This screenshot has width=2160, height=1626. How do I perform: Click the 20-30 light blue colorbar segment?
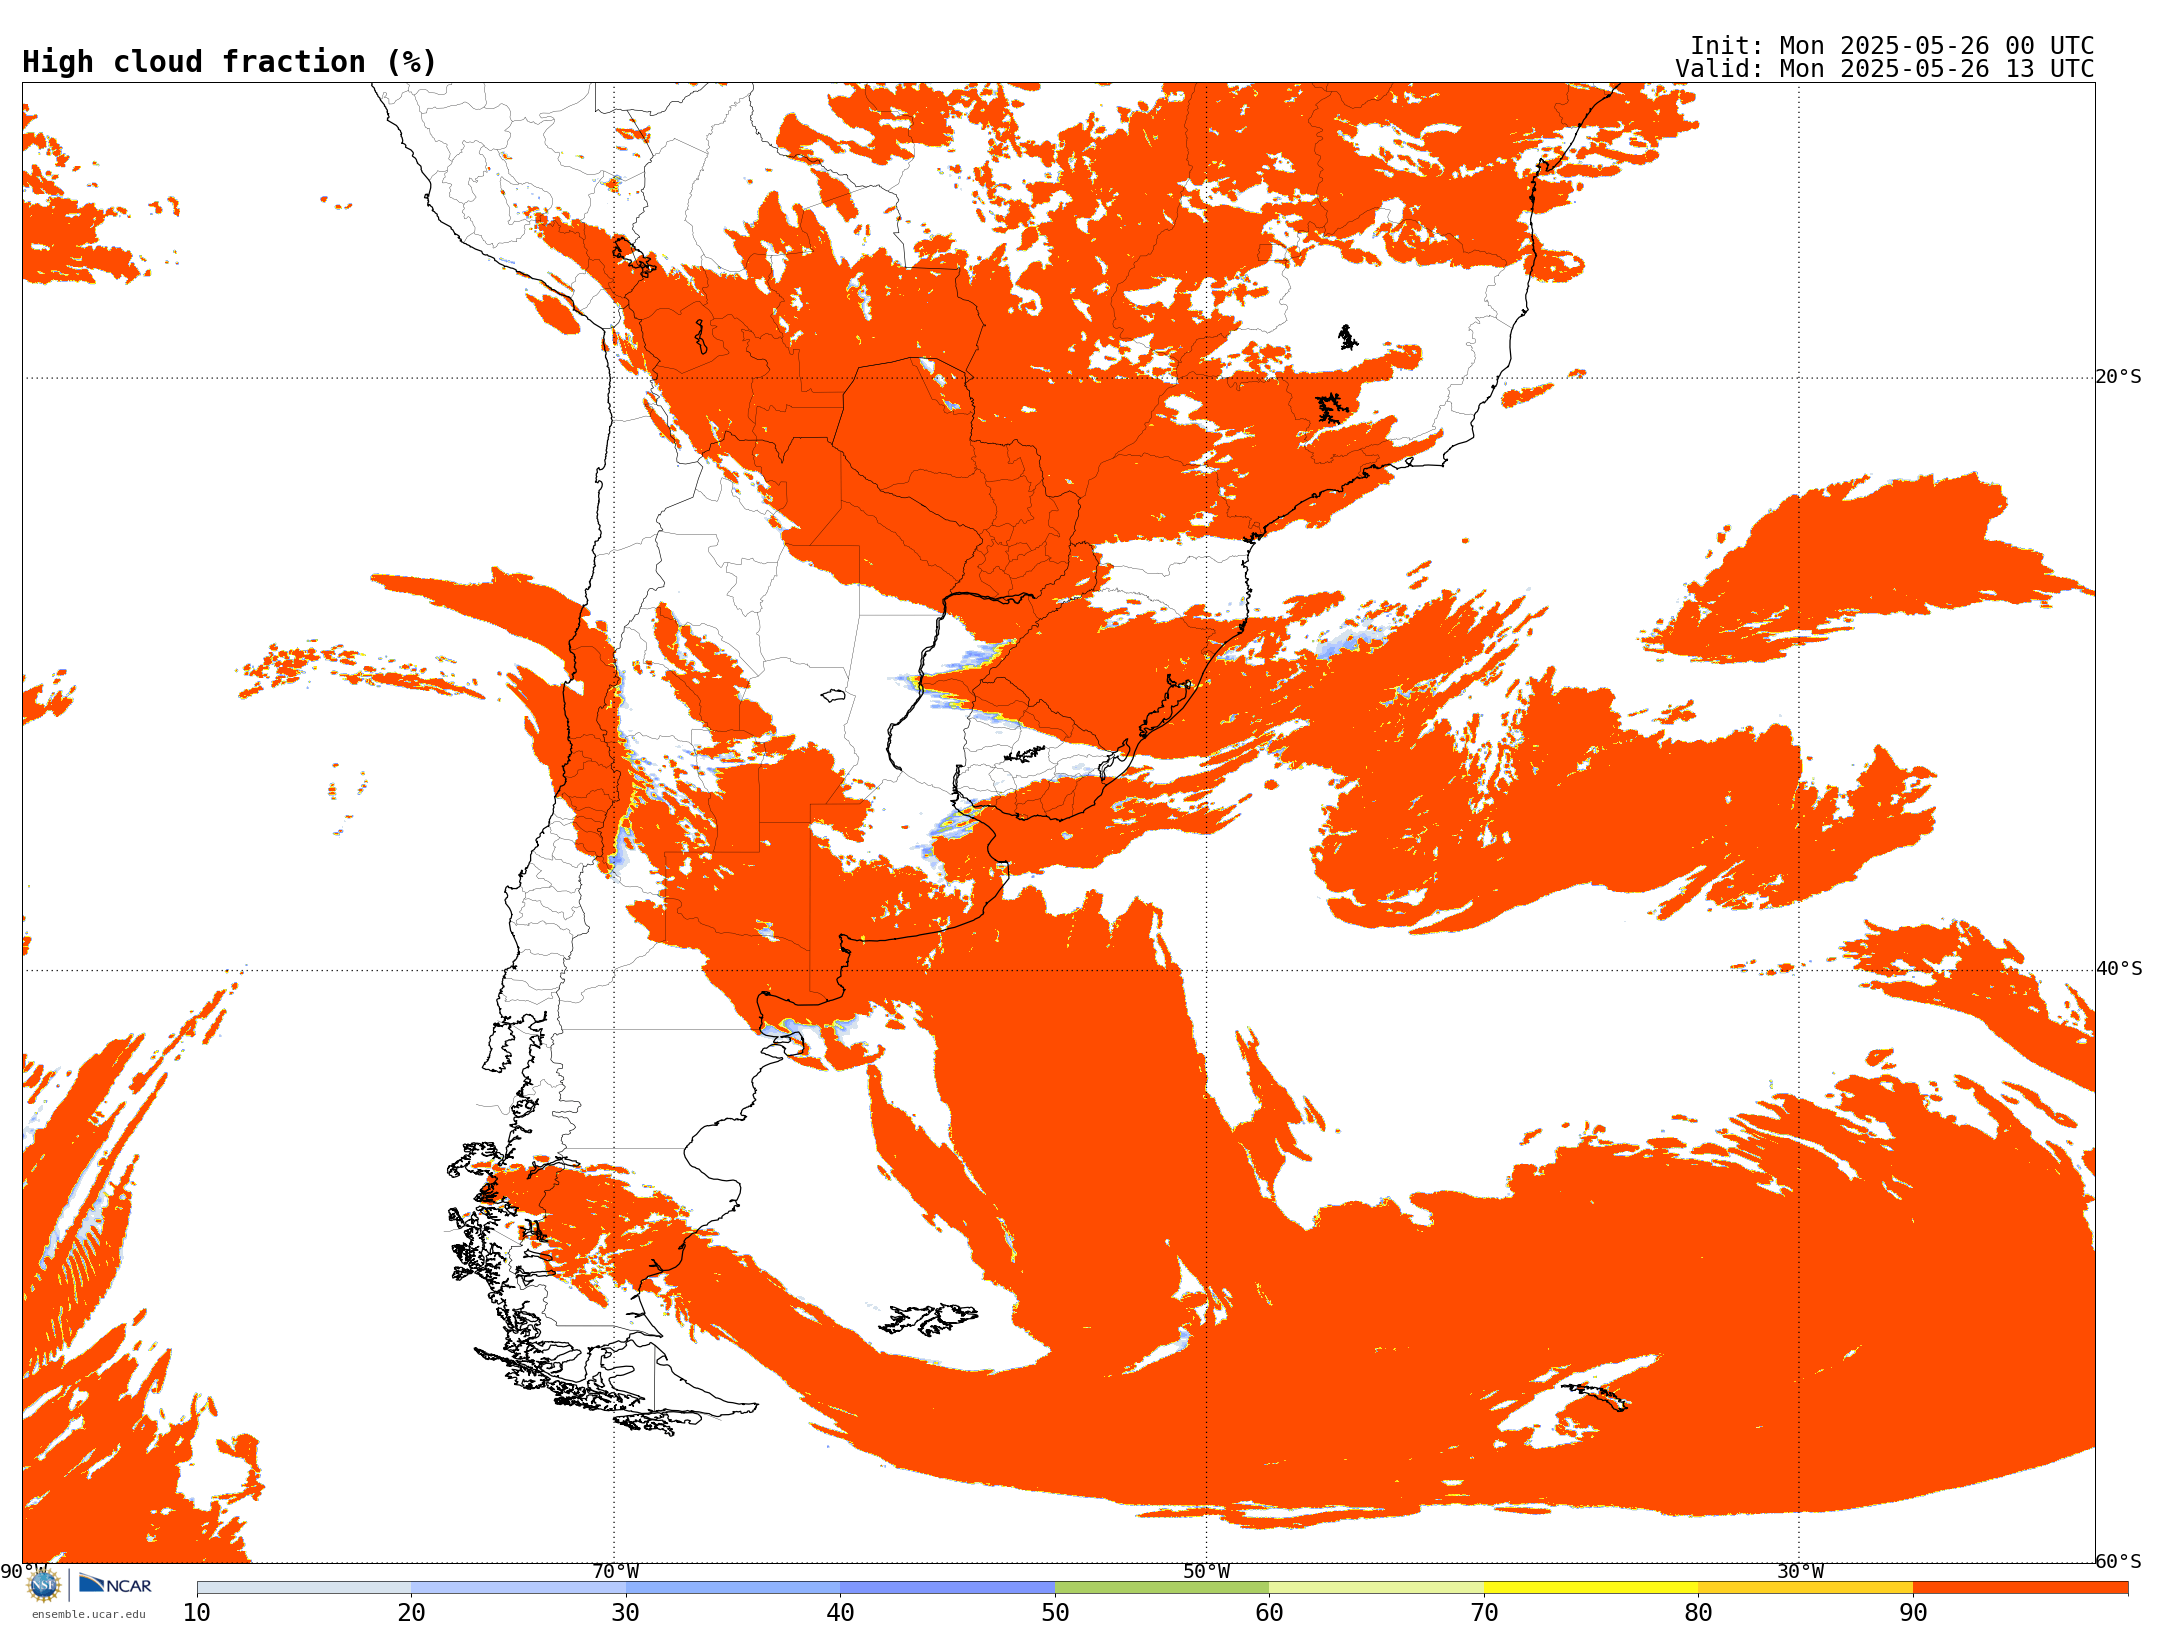click(x=518, y=1588)
